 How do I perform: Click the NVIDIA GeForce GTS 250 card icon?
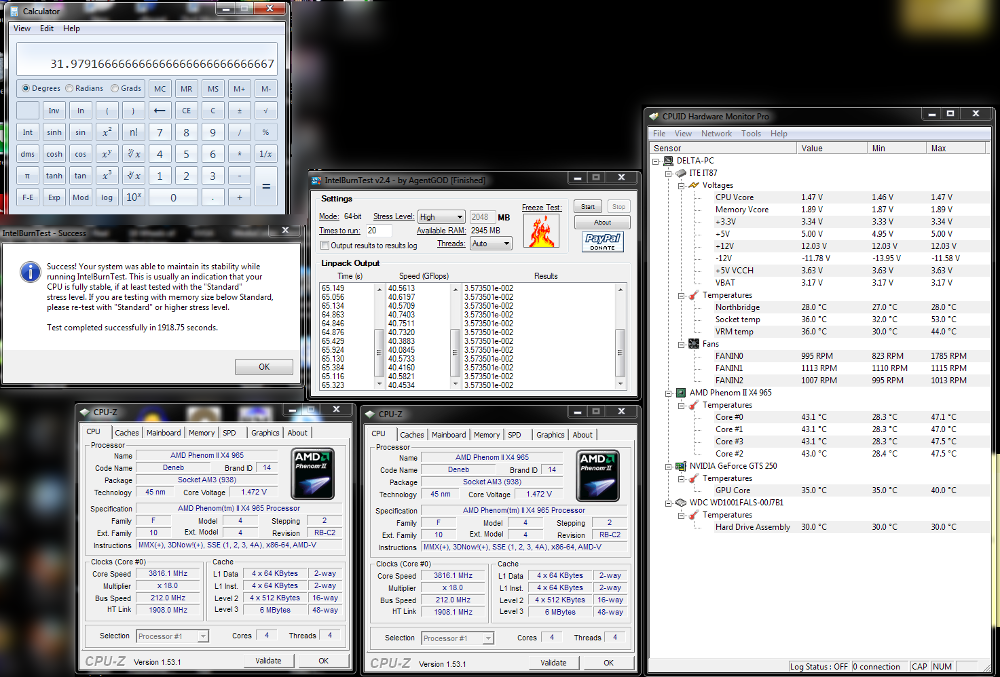(681, 466)
